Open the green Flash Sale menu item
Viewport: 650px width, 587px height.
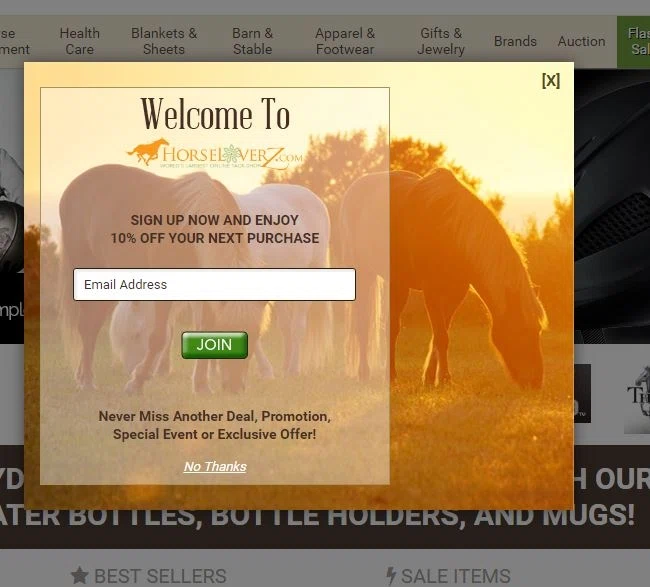point(633,41)
